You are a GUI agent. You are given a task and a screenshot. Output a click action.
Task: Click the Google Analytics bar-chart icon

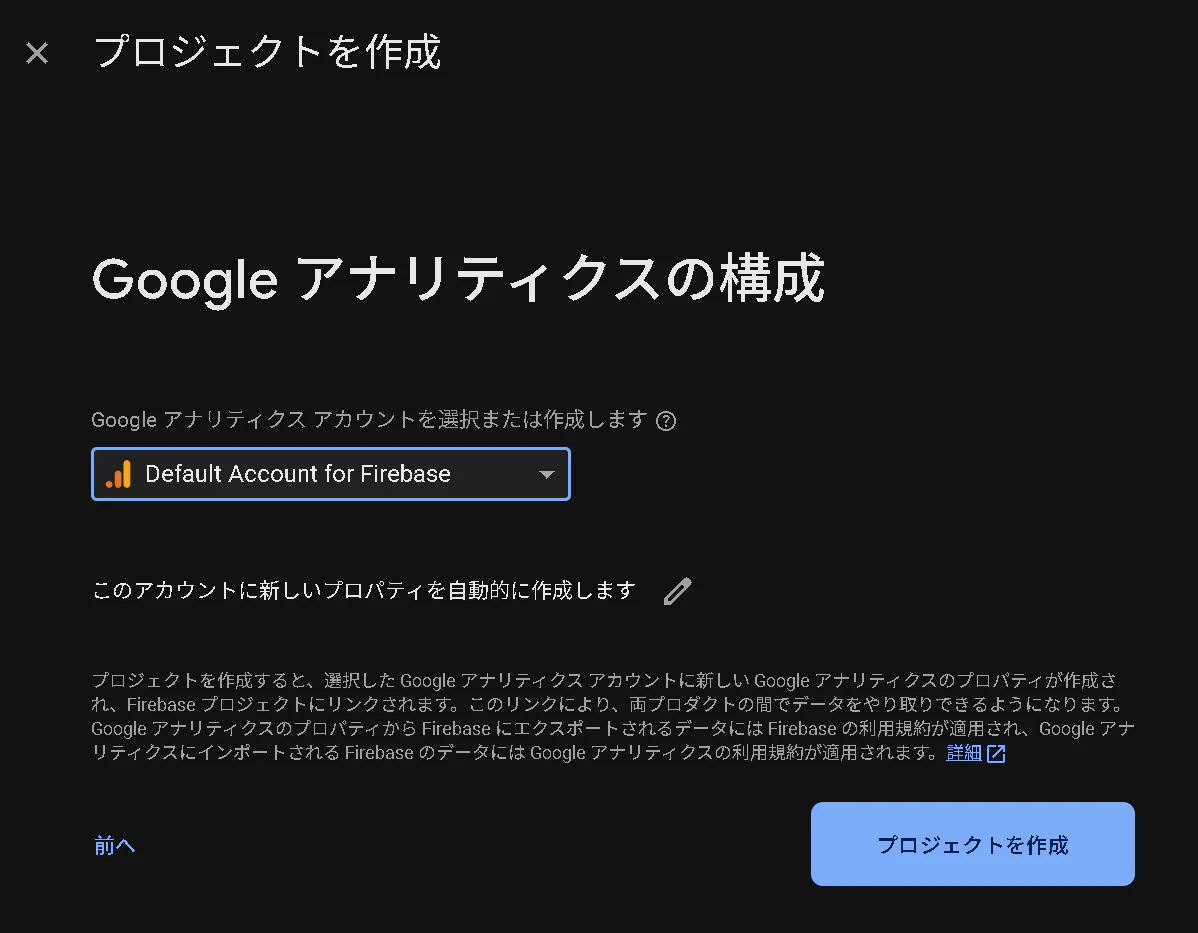coord(119,475)
